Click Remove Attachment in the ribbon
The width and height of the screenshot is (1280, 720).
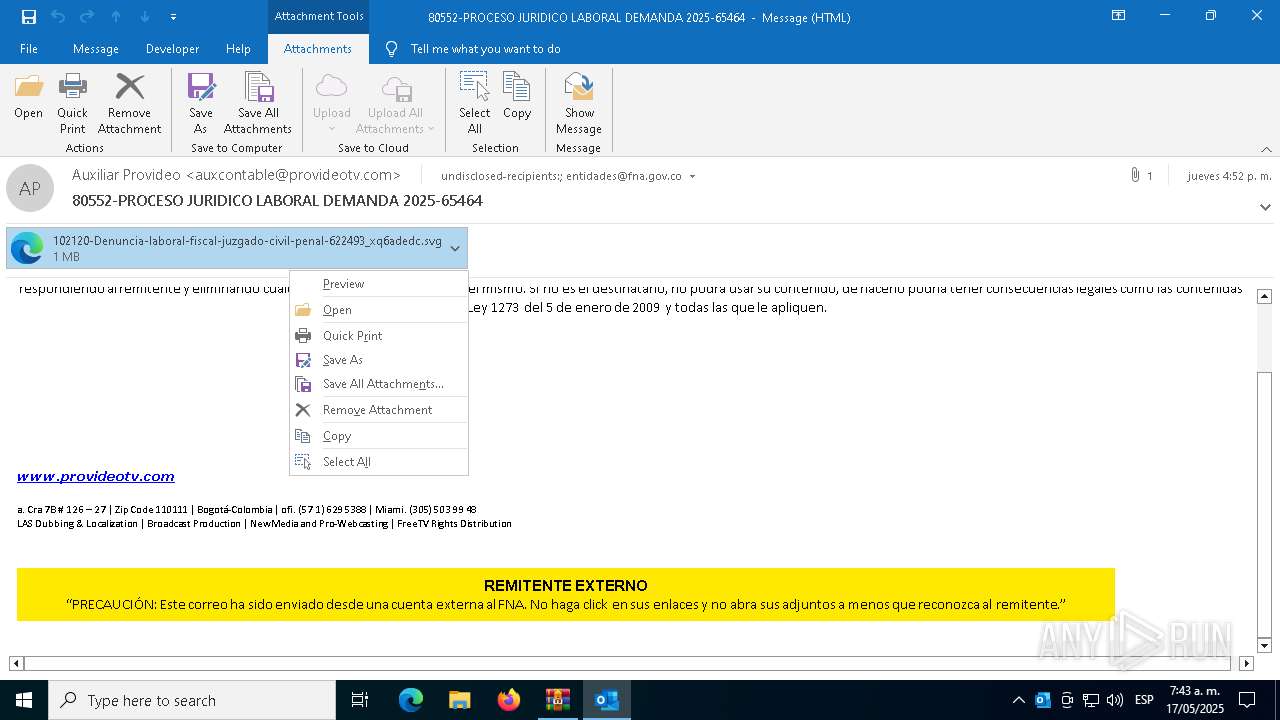coord(129,103)
